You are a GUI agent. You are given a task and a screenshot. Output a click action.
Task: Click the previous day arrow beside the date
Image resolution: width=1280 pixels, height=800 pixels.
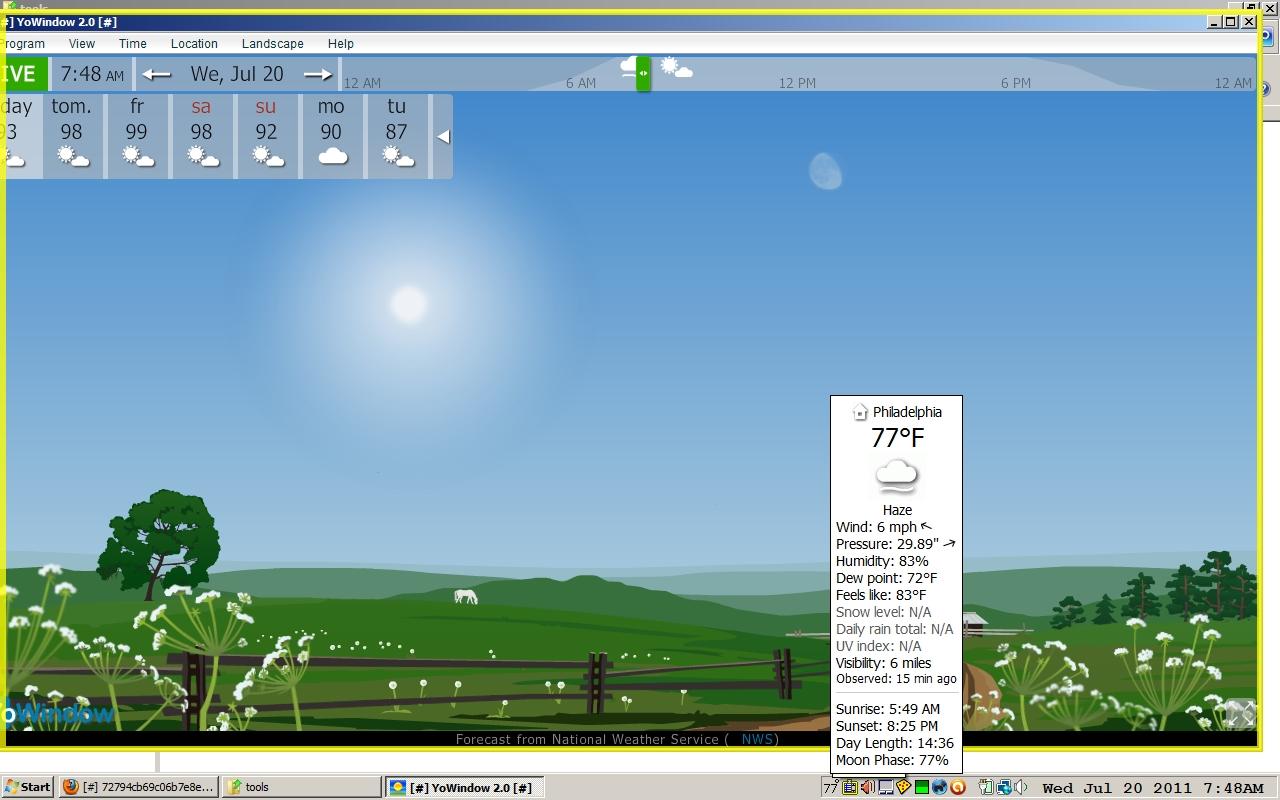point(156,74)
